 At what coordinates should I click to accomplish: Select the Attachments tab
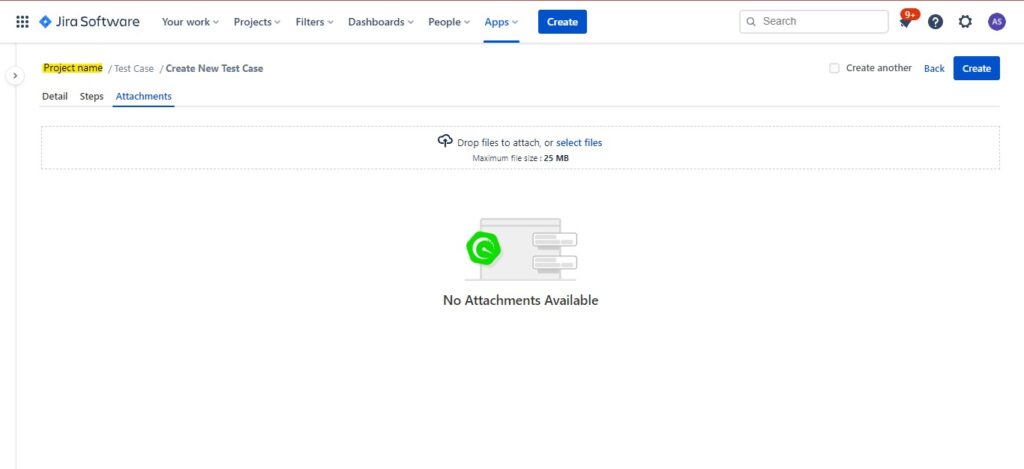(144, 96)
